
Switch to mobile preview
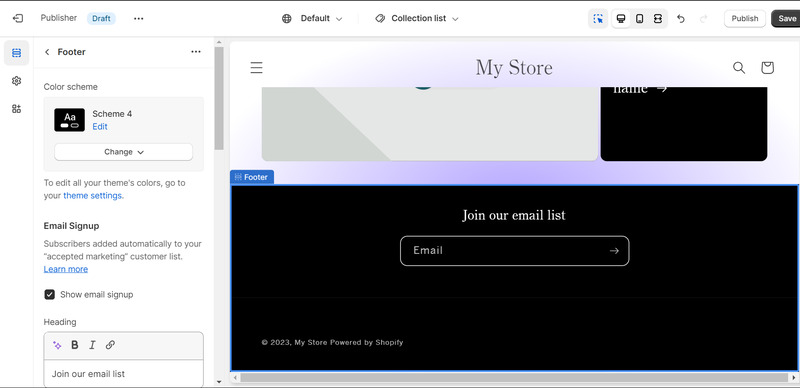coord(639,18)
